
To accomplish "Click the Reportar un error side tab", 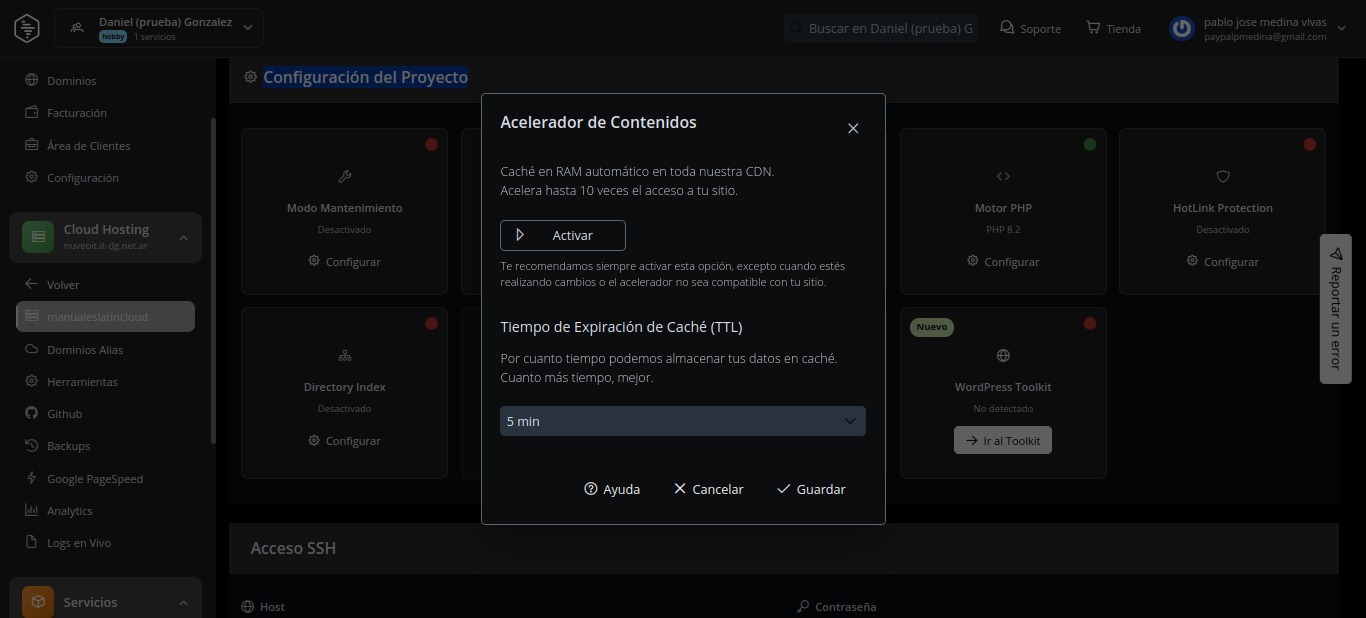I will tap(1335, 309).
